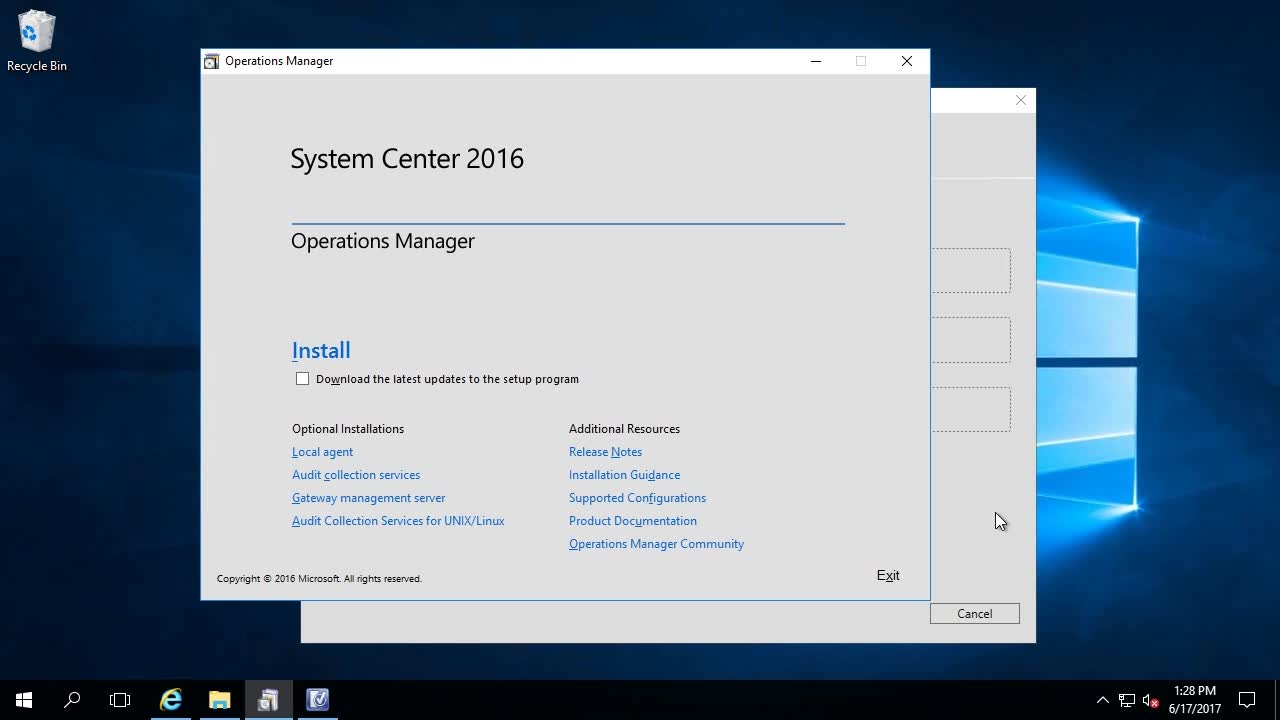Image resolution: width=1280 pixels, height=720 pixels.
Task: Open the Local agent installation link
Action: (x=322, y=452)
